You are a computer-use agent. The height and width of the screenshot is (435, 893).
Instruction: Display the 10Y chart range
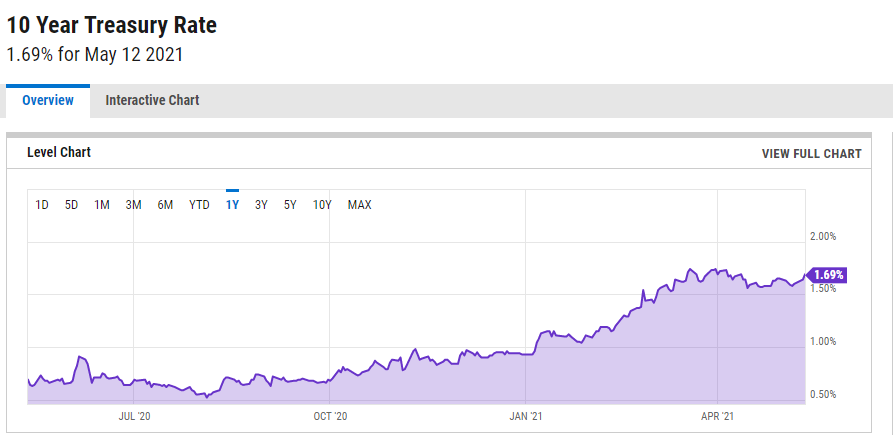[x=322, y=205]
